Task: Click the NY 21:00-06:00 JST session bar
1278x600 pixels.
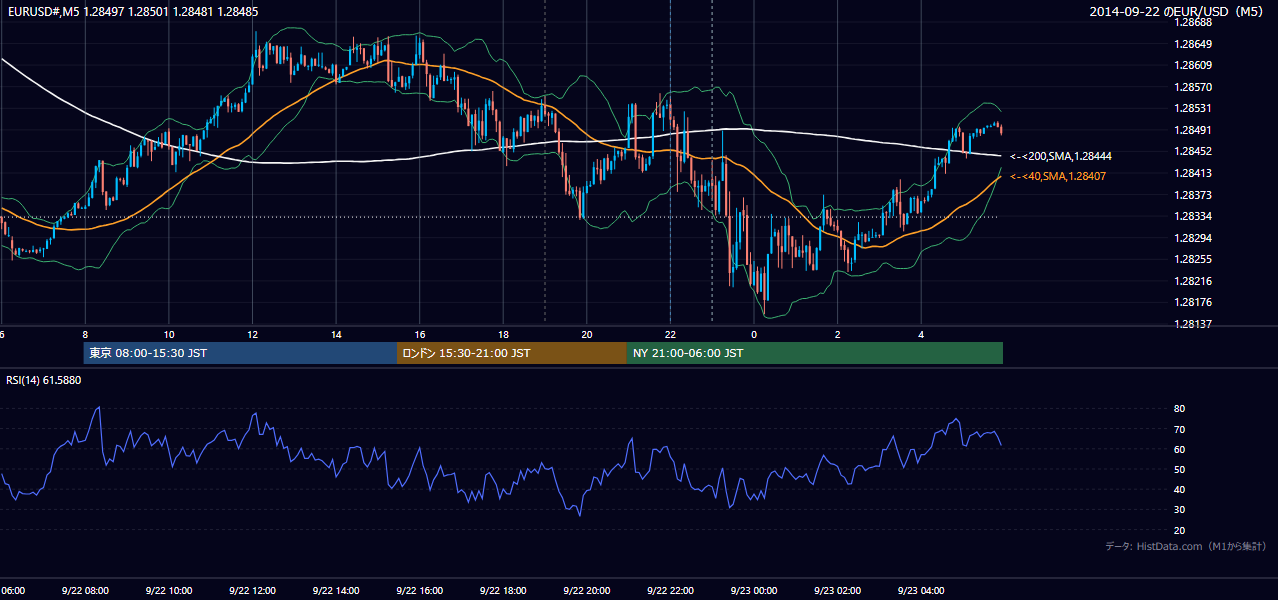Action: point(815,353)
